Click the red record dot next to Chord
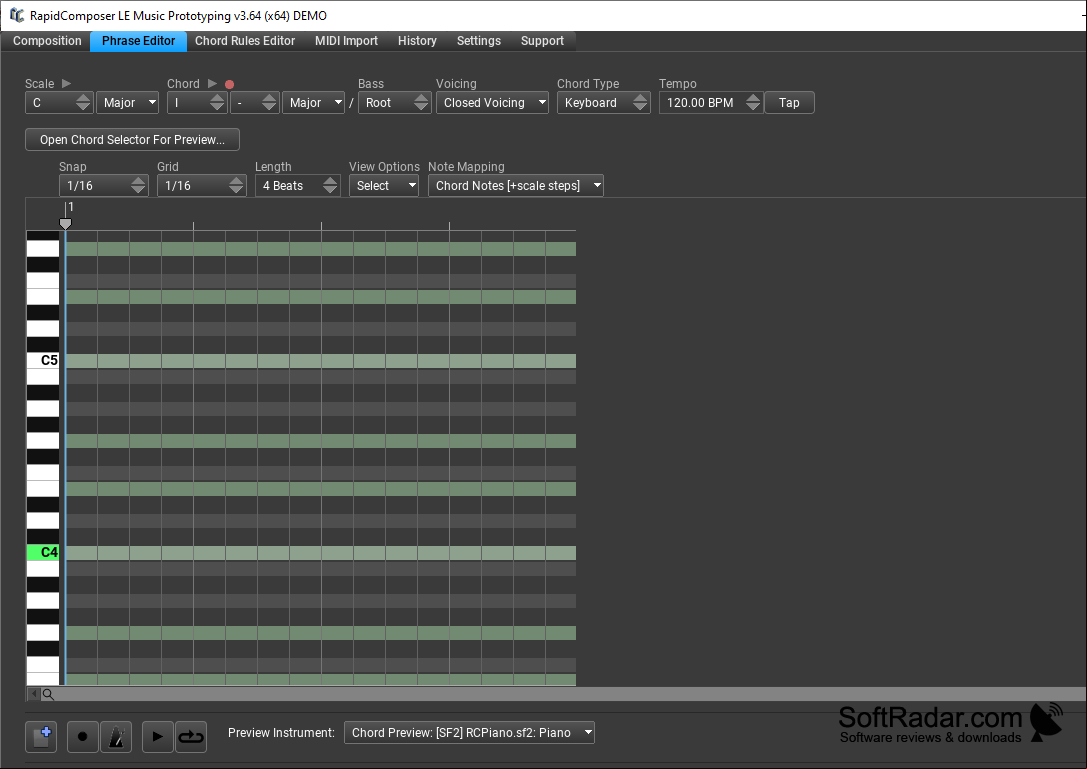 click(x=229, y=84)
